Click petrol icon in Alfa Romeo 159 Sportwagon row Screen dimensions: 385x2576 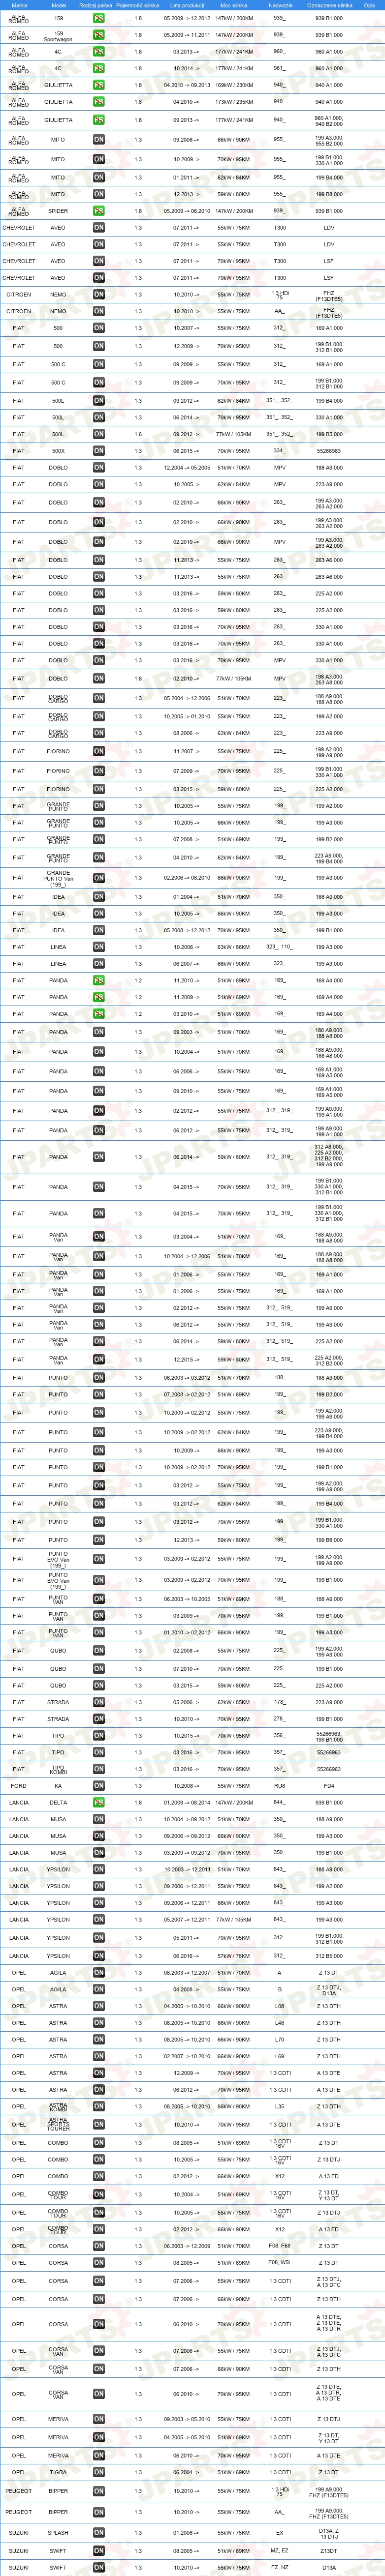pyautogui.click(x=98, y=35)
